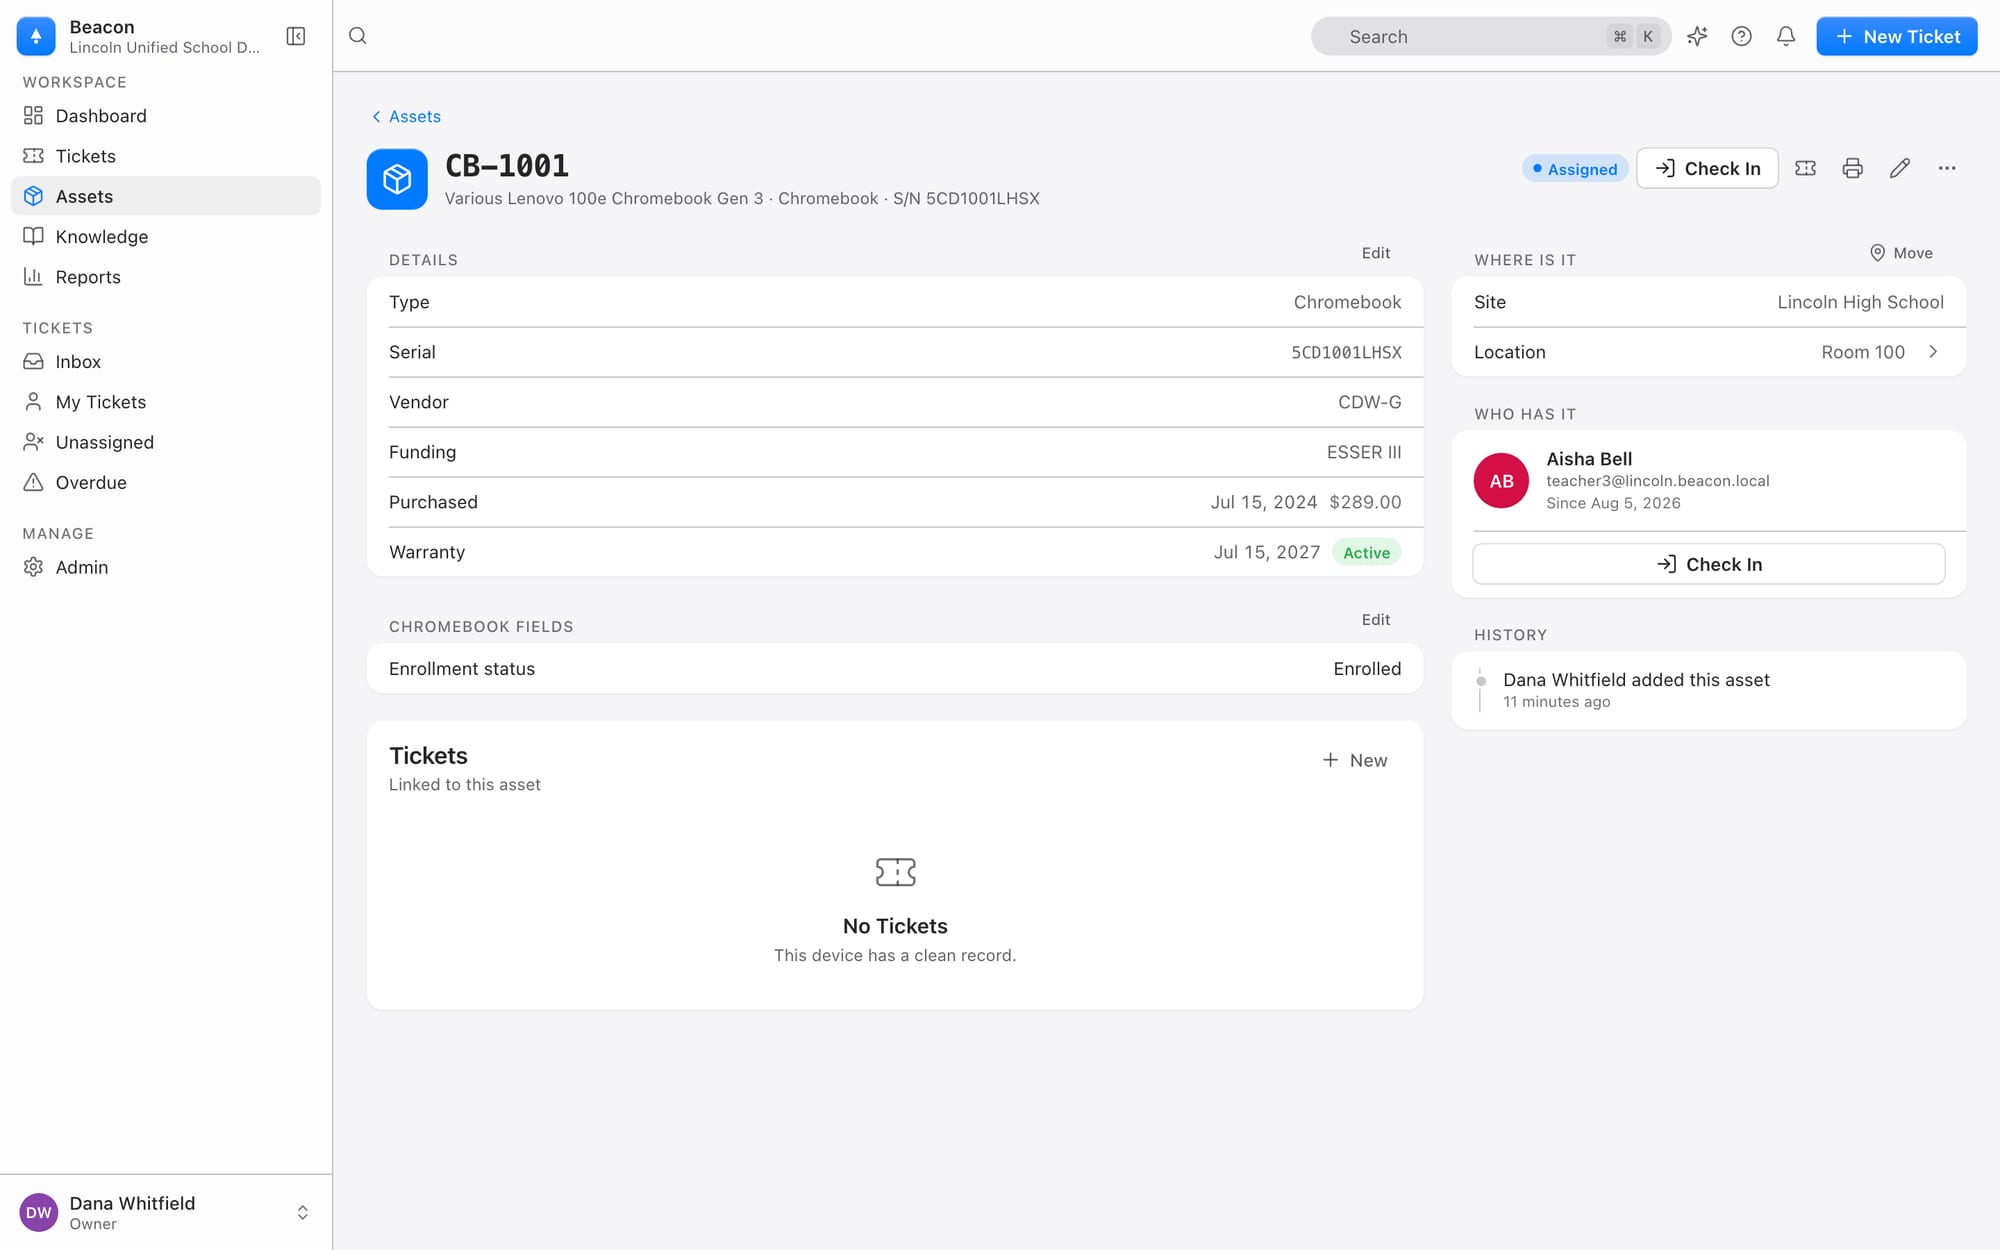
Task: Click the Beacon app logo
Action: 36,36
